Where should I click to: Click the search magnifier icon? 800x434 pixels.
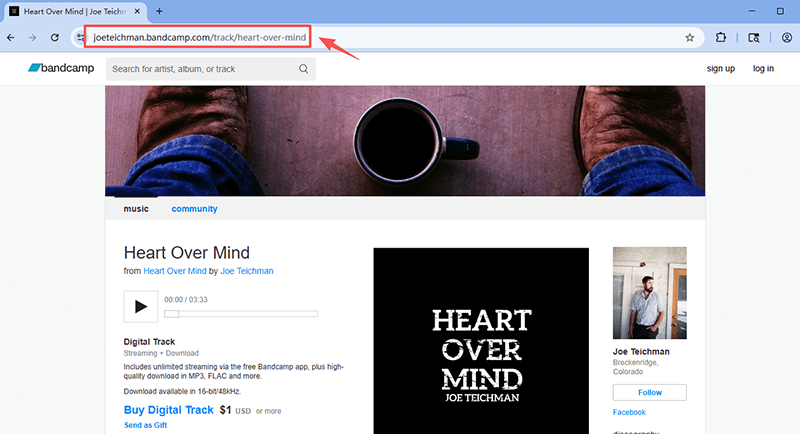coord(304,68)
